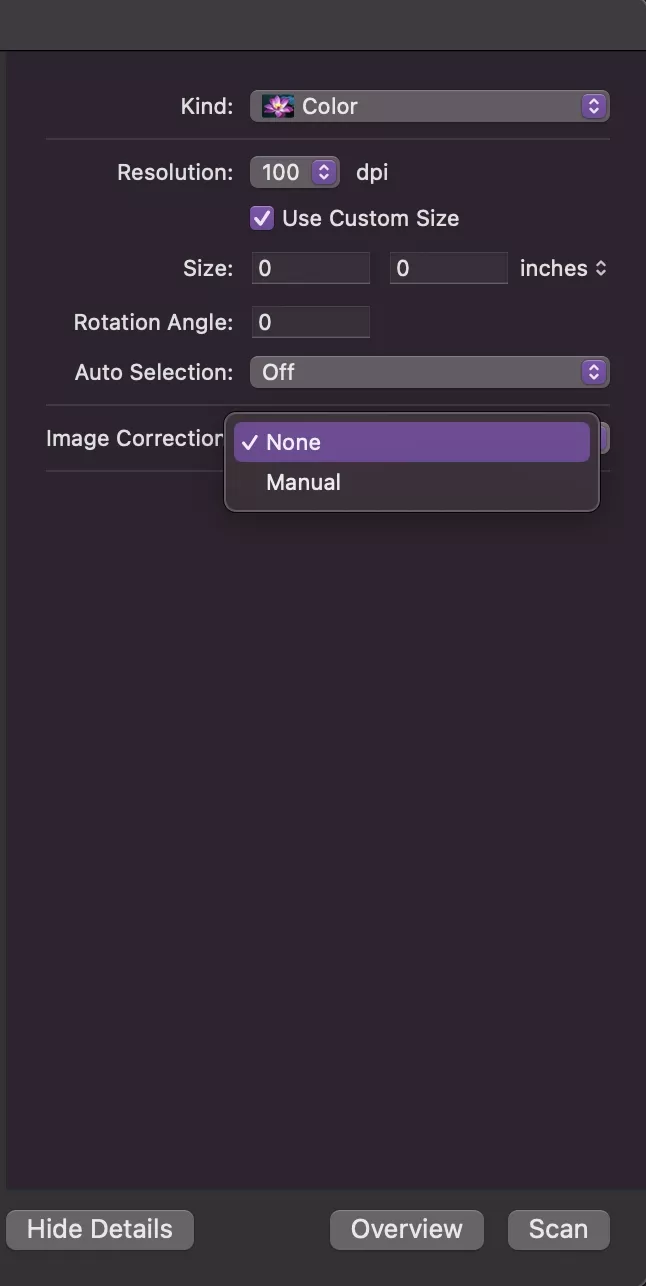Click the up arrow on the Resolution control

325,167
